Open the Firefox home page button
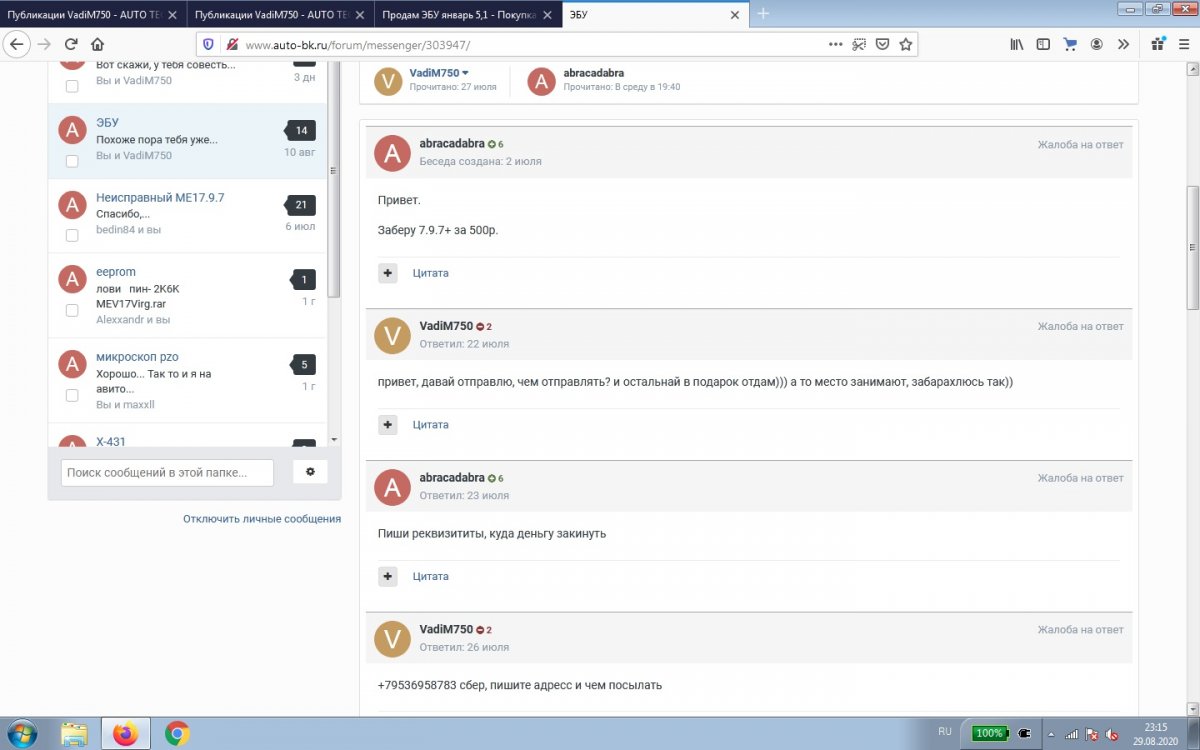This screenshot has width=1200, height=750. pos(97,44)
